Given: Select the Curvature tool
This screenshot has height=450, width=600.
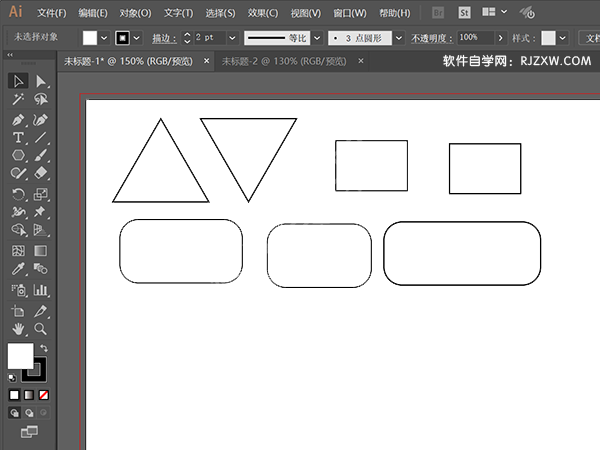Looking at the screenshot, I should [x=40, y=120].
